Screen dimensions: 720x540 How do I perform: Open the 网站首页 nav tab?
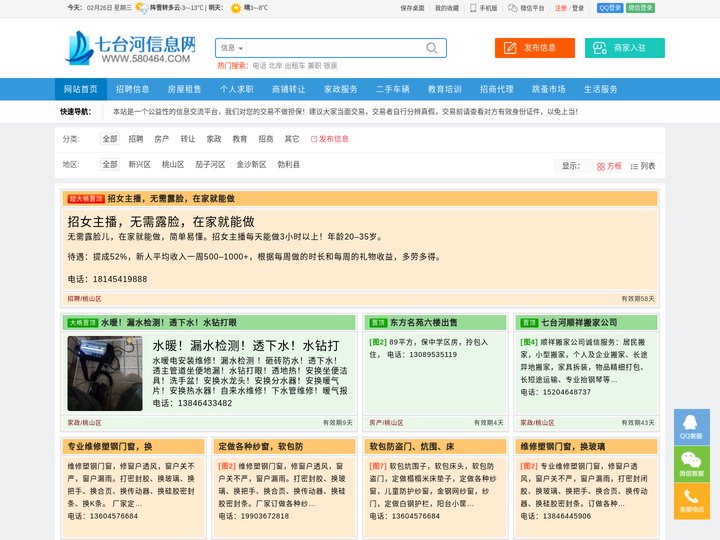point(81,89)
